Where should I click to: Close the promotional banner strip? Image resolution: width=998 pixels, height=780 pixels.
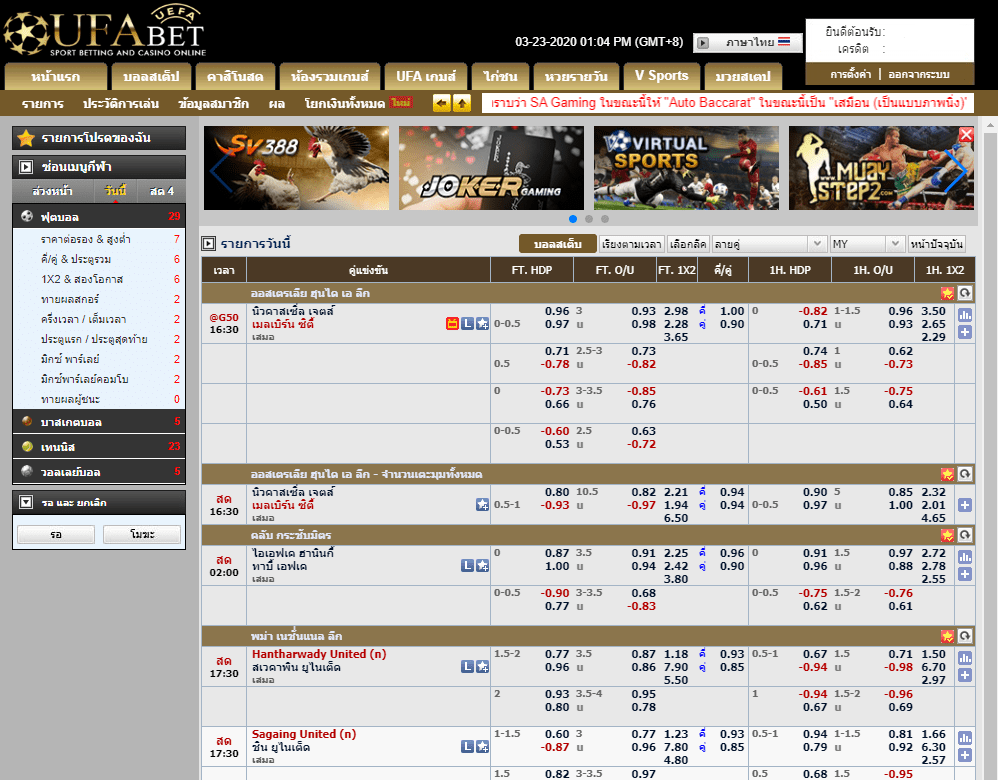point(966,134)
